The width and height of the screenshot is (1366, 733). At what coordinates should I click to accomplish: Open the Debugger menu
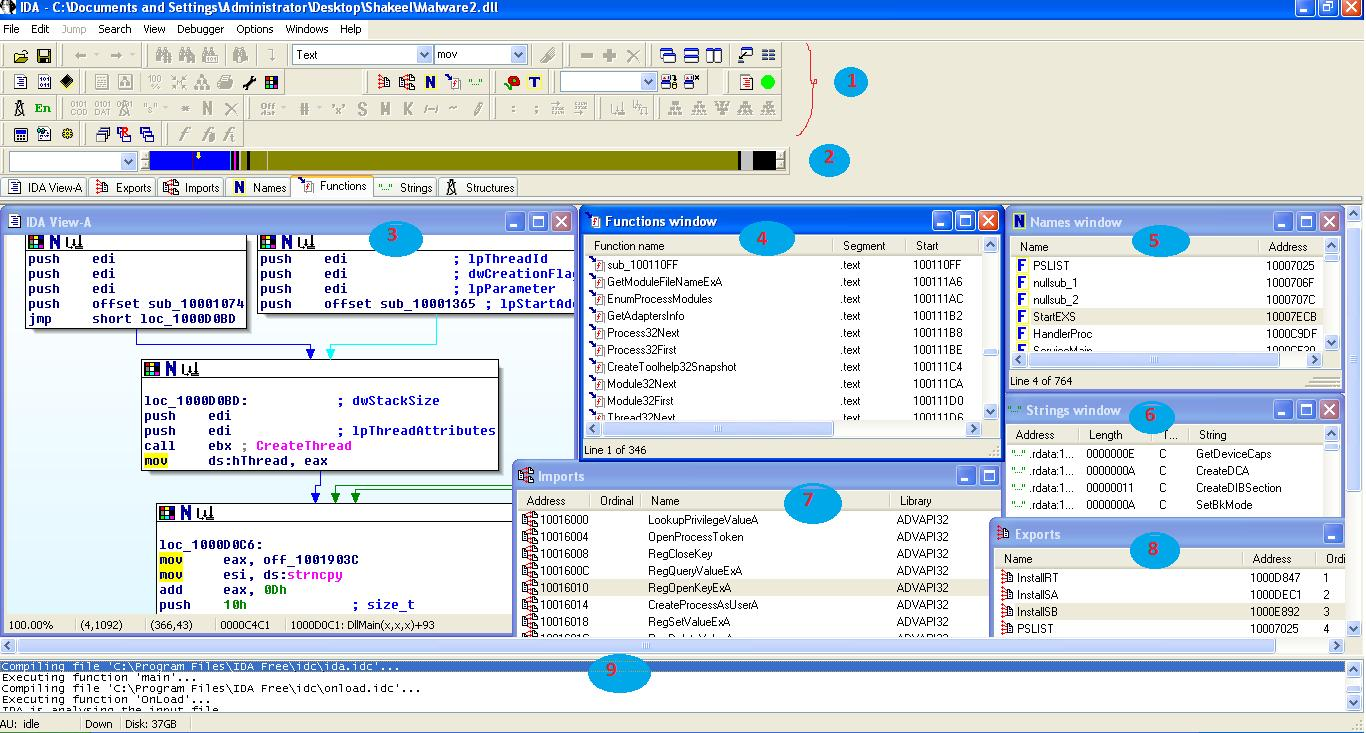click(x=200, y=29)
